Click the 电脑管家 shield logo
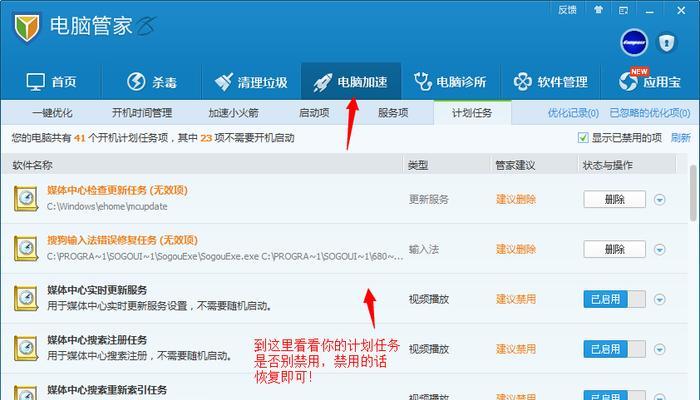The height and width of the screenshot is (400, 700). click(27, 28)
